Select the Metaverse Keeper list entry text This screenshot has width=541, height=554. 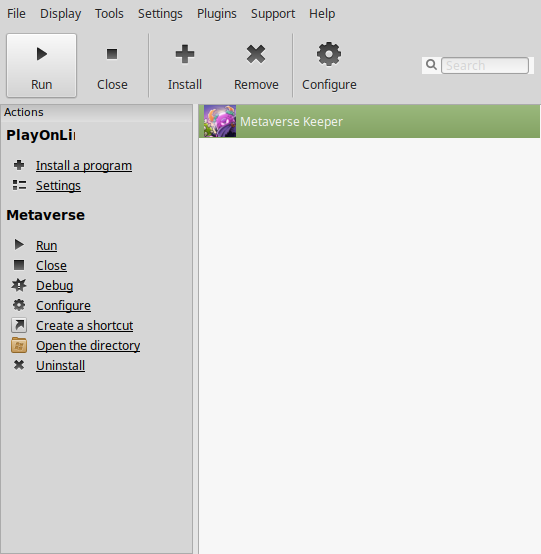292,122
